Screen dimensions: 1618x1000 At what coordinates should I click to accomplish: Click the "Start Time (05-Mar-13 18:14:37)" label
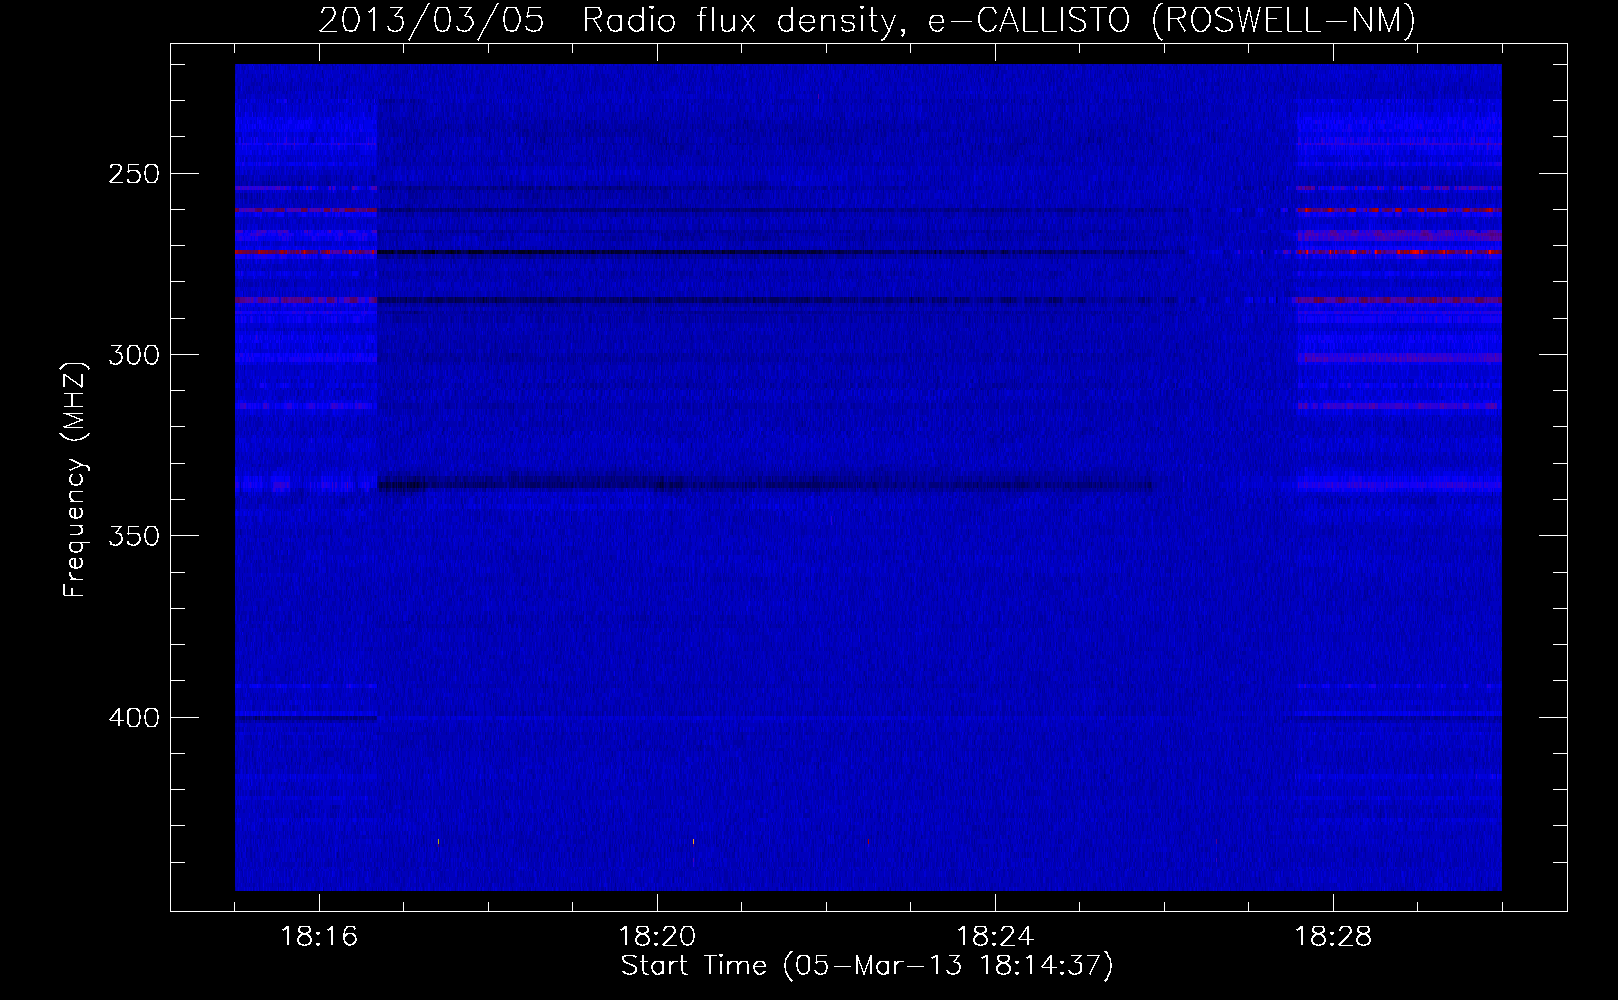tap(867, 966)
